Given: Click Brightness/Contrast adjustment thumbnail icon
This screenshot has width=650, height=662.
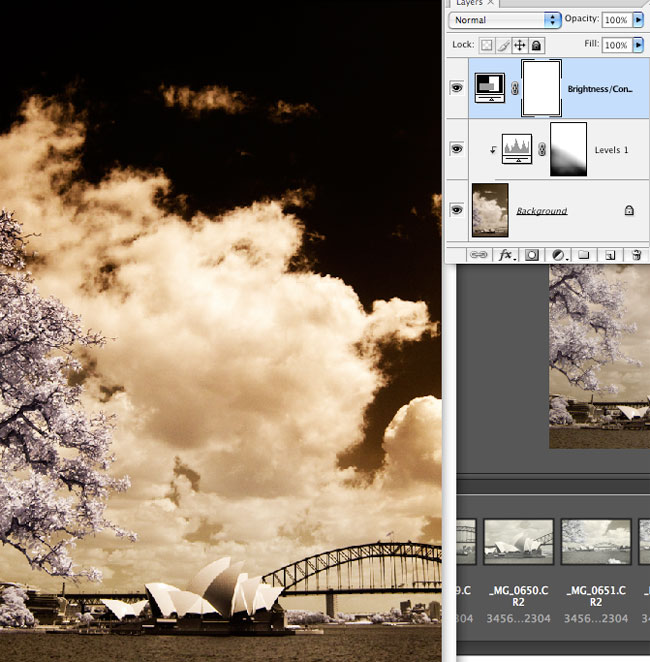Looking at the screenshot, I should (x=490, y=88).
